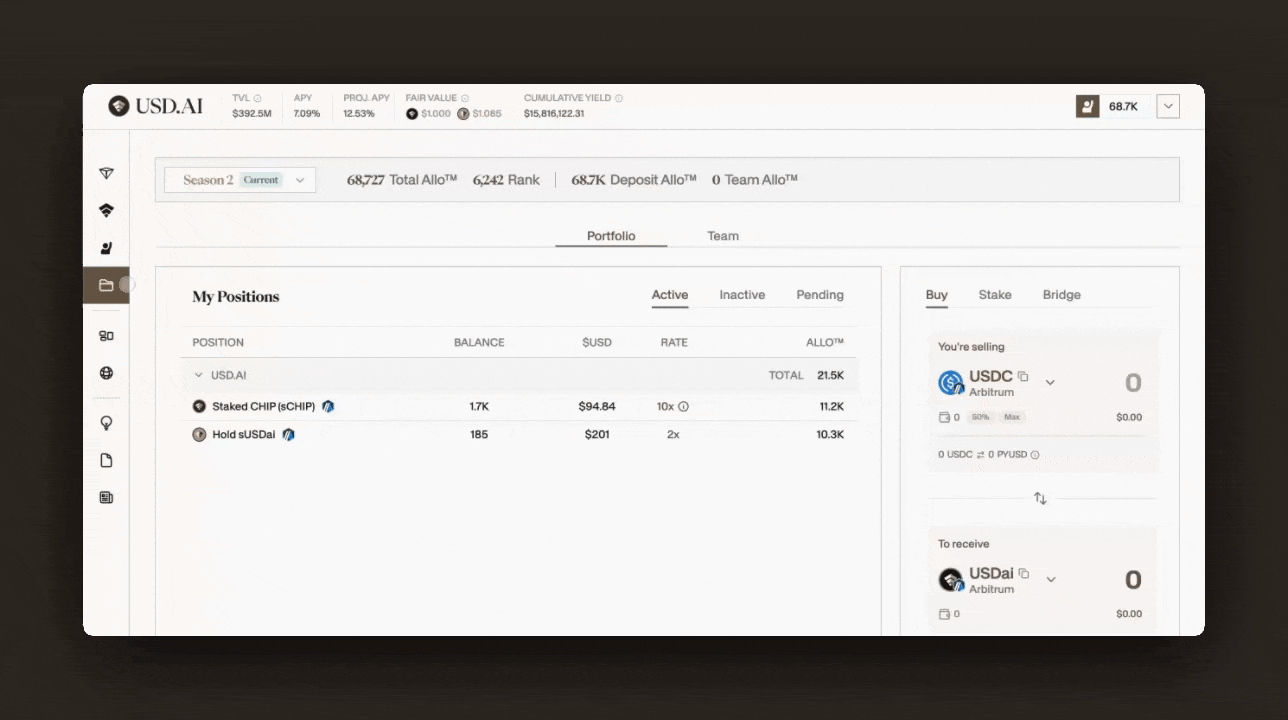The width and height of the screenshot is (1288, 720).
Task: Click the Cumulative Yield info icon
Action: point(619,98)
